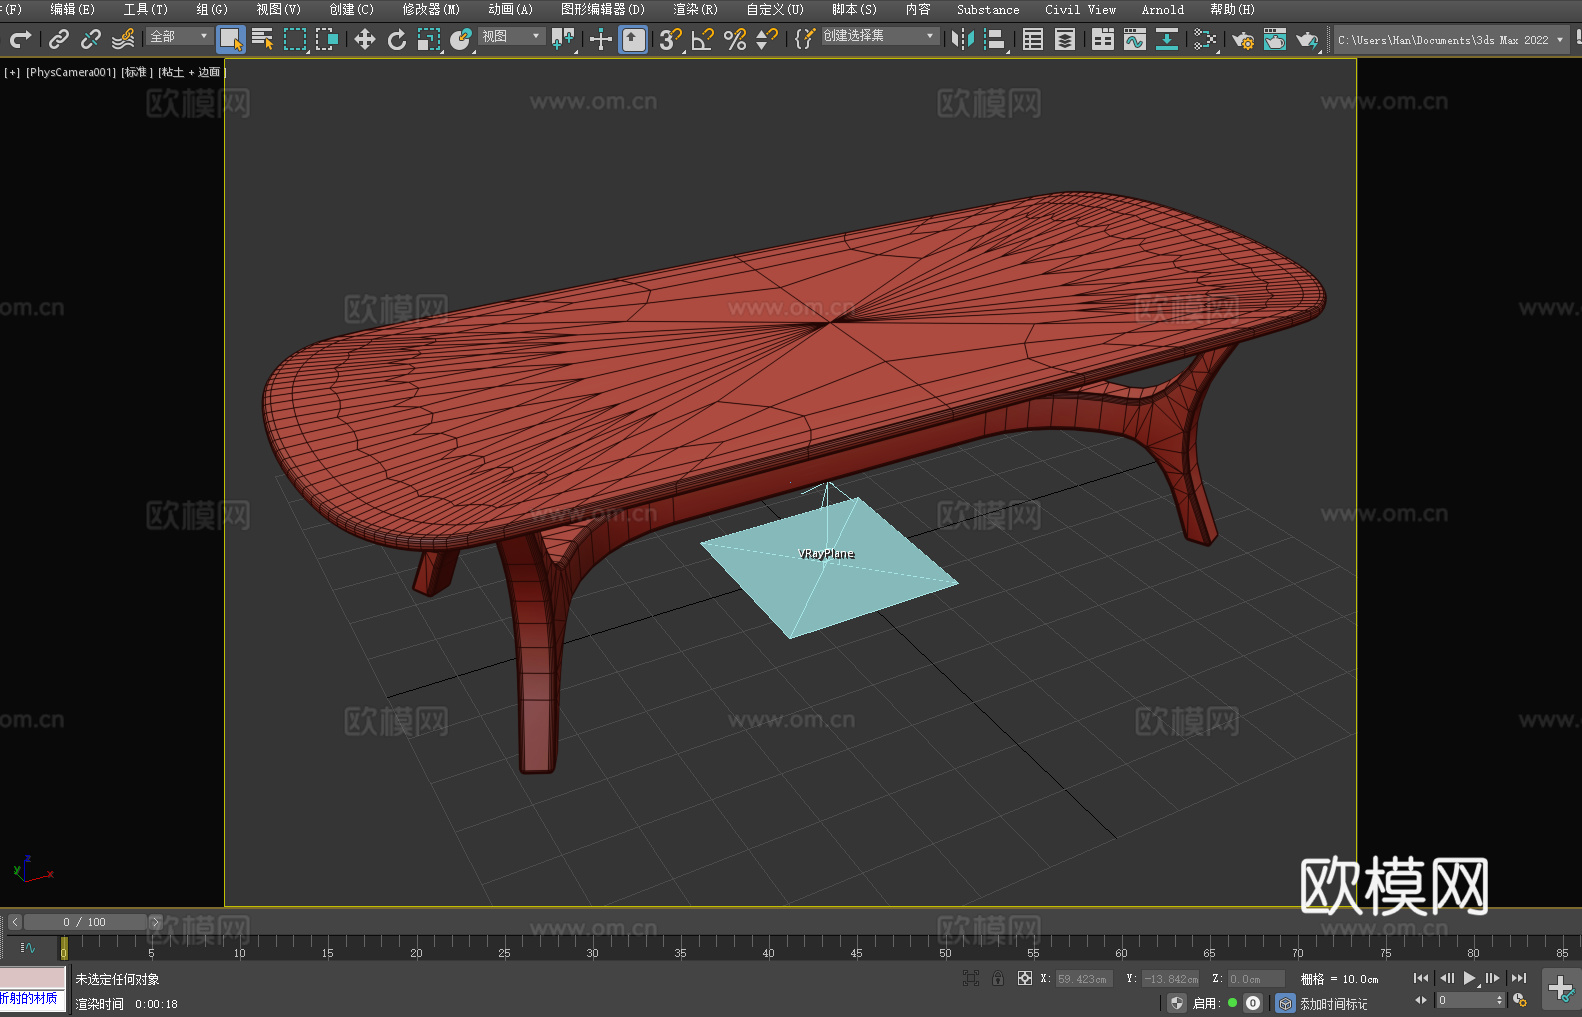Screen dimensions: 1582x1017
Task: Toggle 3D Snaps
Action: (671, 39)
